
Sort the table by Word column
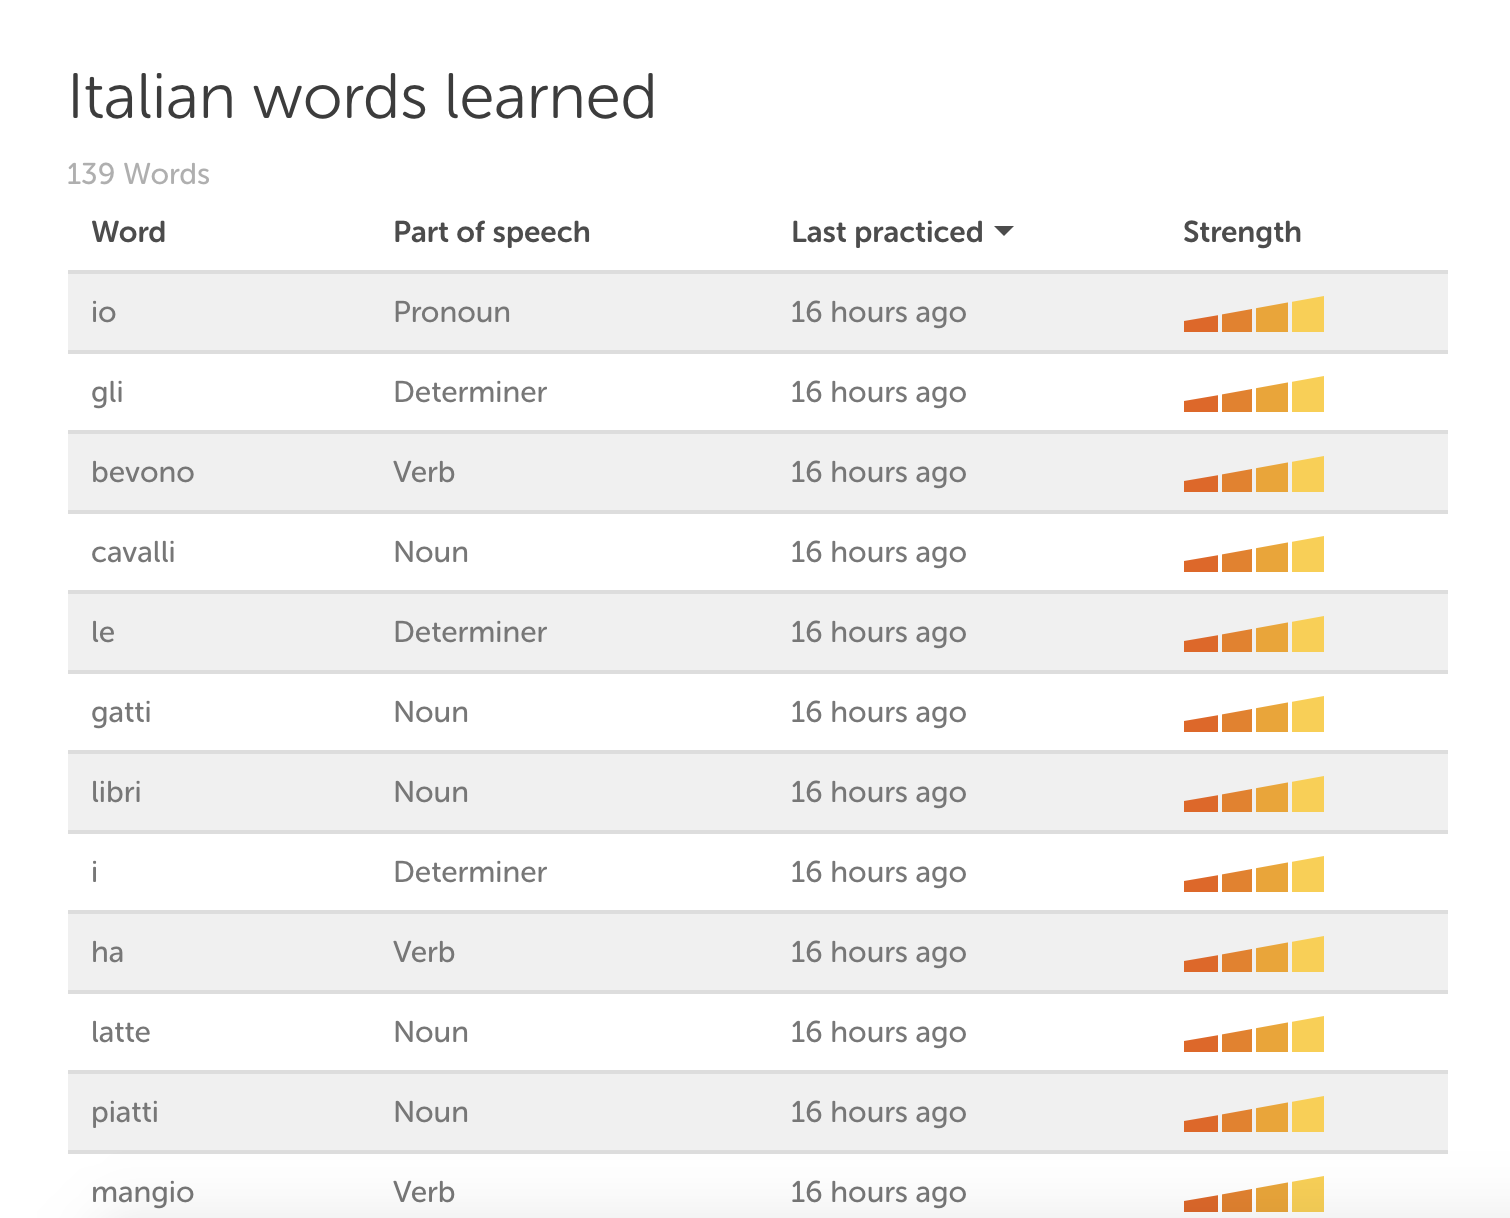point(128,232)
